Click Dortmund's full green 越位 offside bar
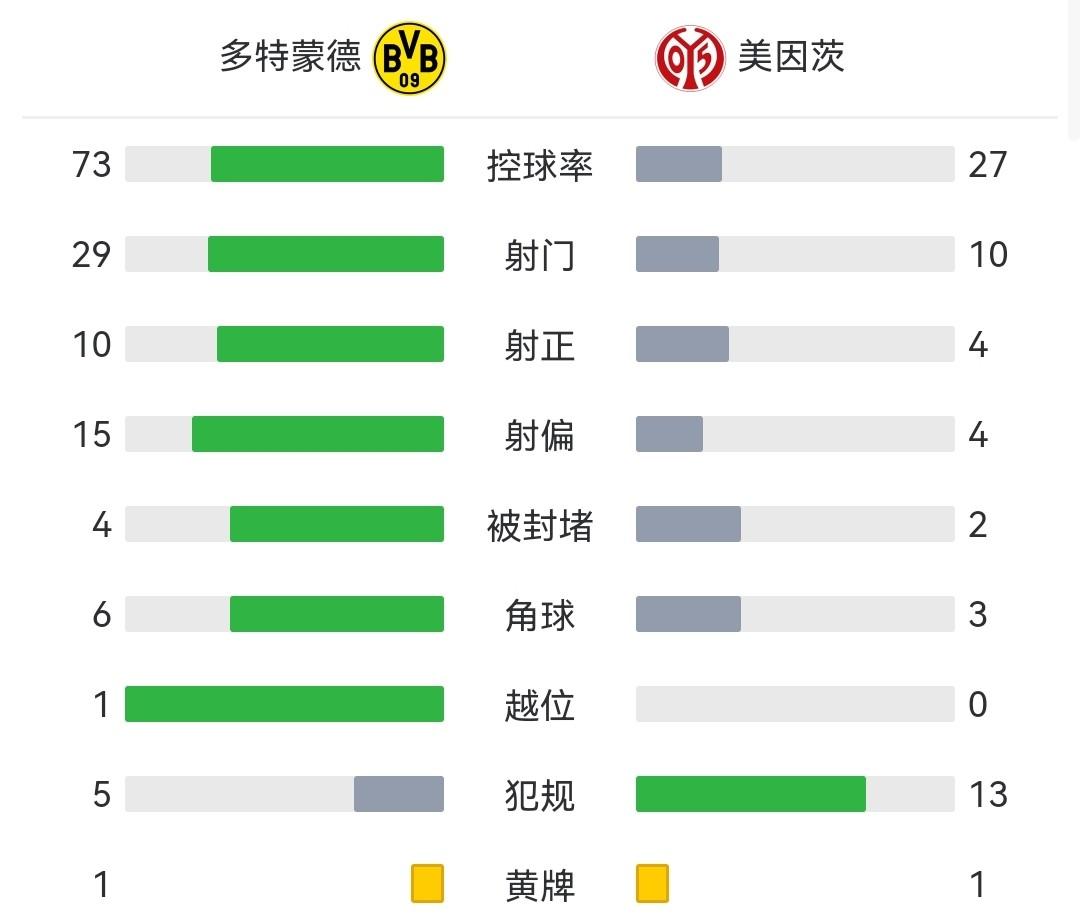Viewport: 1080px width, 920px height. pos(284,704)
